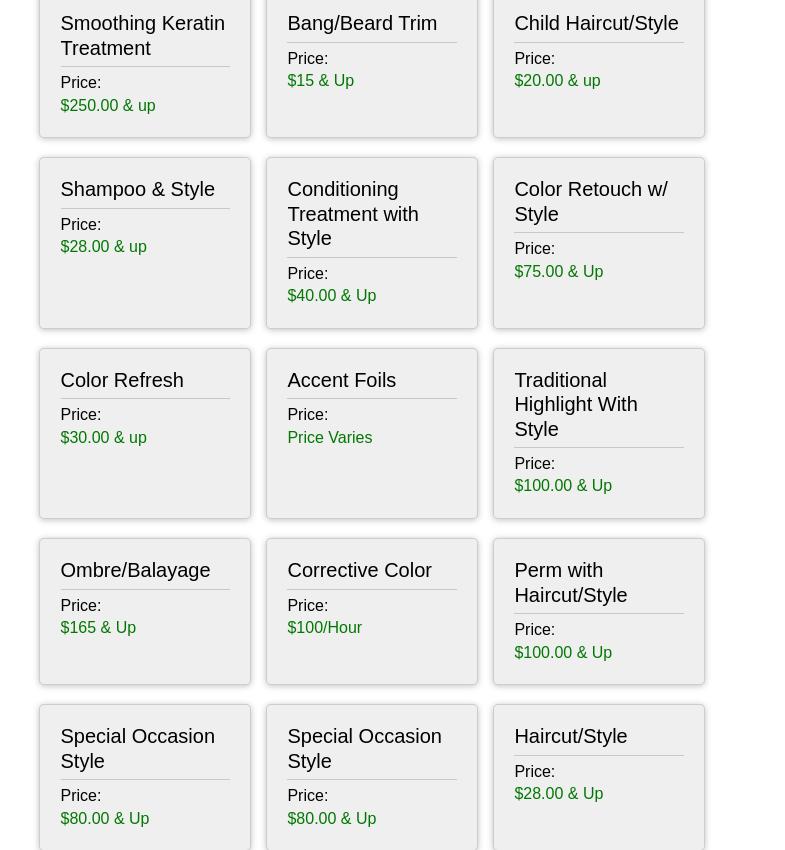Click the $165 & Up price
785x850 pixels.
coord(98,628)
